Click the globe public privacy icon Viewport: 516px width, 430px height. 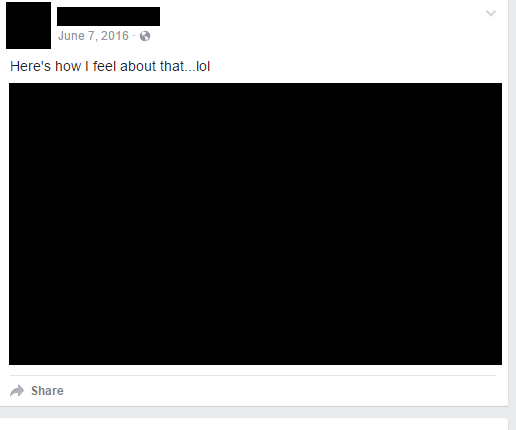click(x=145, y=36)
